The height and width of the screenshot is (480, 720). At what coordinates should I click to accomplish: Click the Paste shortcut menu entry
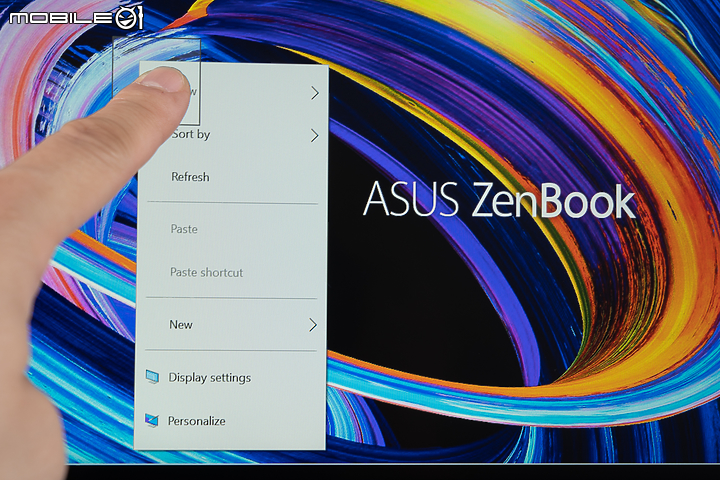click(x=231, y=272)
